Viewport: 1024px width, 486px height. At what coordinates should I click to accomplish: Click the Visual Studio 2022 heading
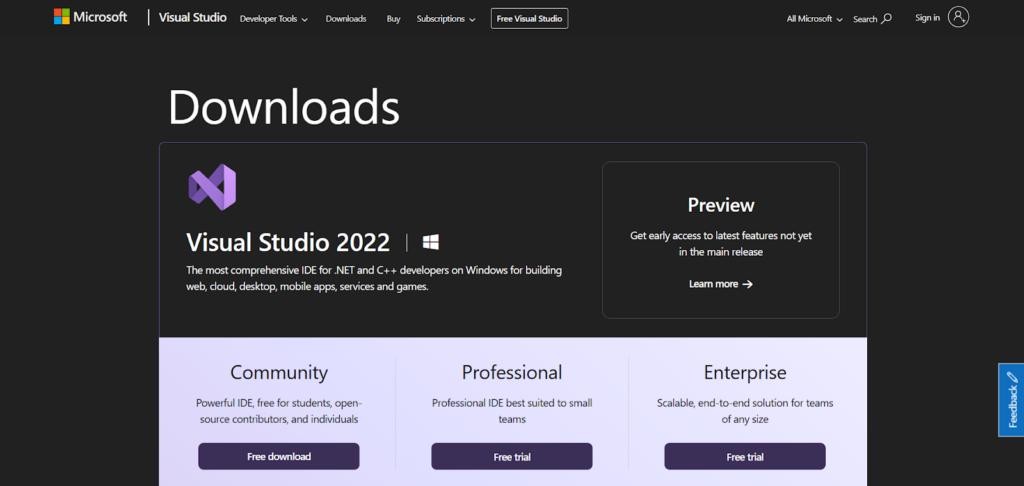point(288,242)
